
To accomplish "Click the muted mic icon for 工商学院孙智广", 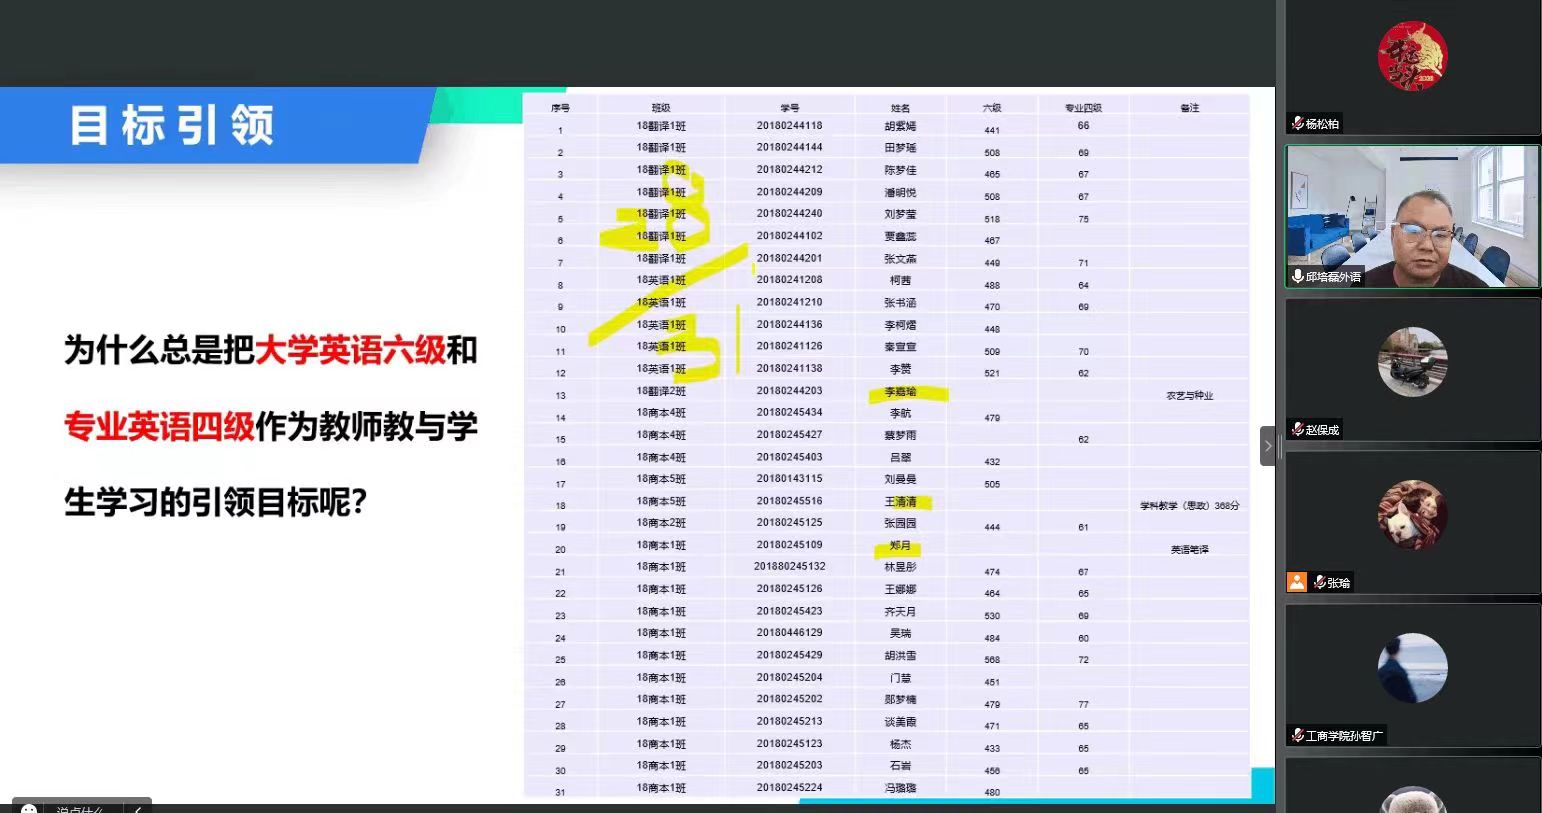I will click(x=1298, y=736).
